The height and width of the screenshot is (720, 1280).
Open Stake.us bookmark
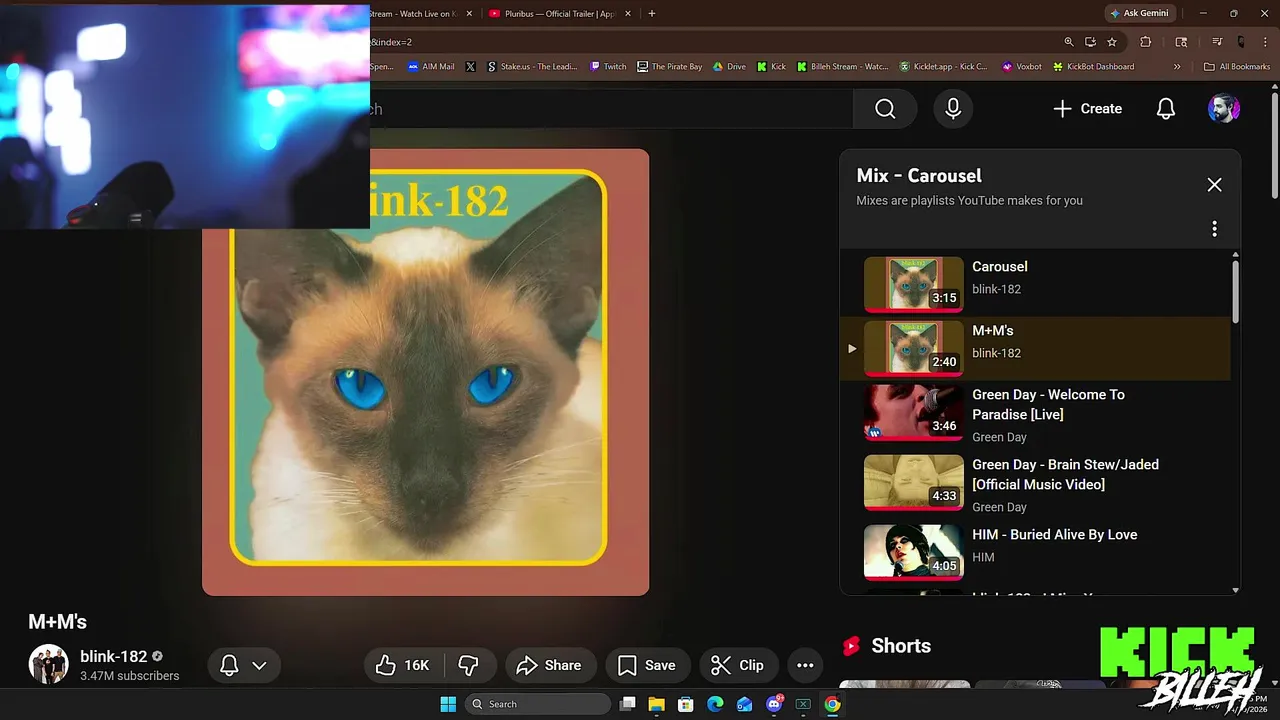[532, 67]
